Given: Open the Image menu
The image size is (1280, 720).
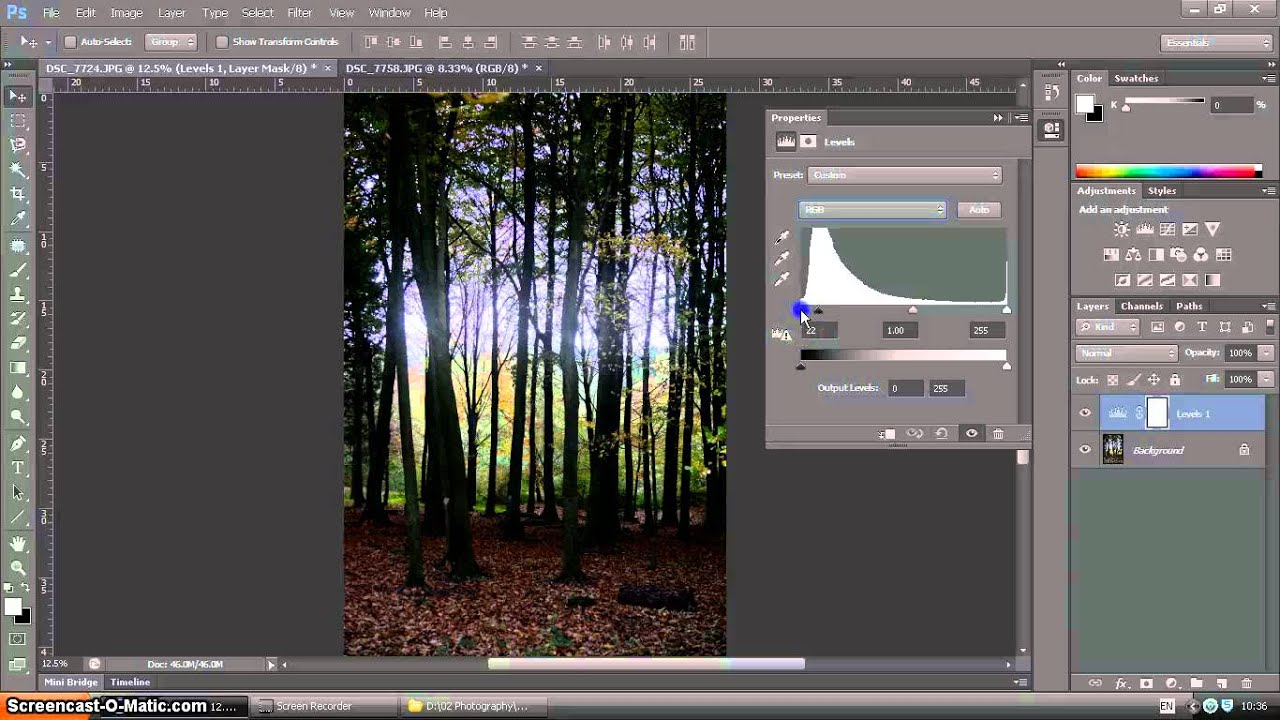Looking at the screenshot, I should 126,13.
